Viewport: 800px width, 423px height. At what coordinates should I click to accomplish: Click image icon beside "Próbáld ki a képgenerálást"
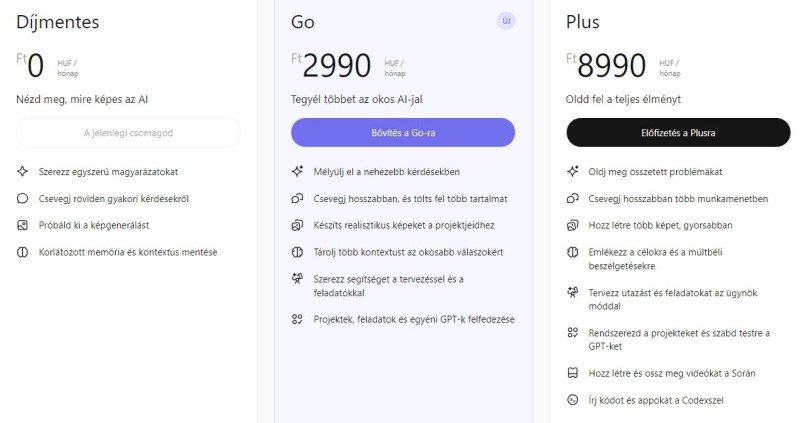coord(23,225)
